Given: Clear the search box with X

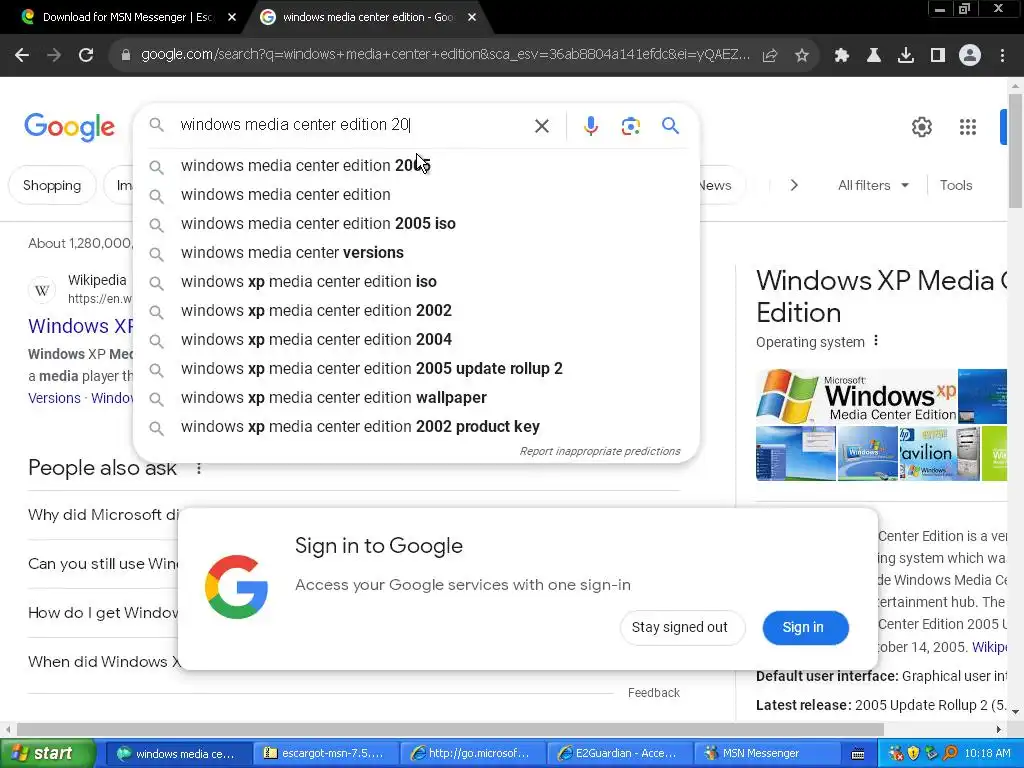Looking at the screenshot, I should pos(542,126).
